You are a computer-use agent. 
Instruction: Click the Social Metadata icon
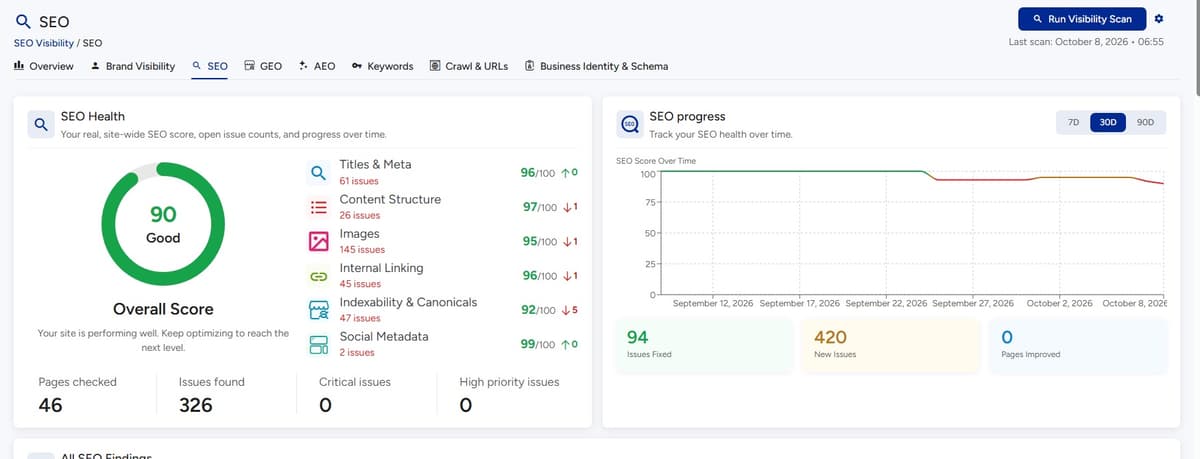318,344
